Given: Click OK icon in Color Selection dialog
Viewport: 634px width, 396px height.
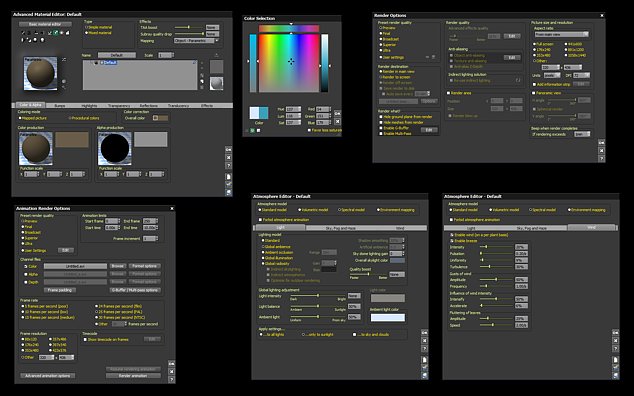Looking at the screenshot, I should (x=337, y=113).
